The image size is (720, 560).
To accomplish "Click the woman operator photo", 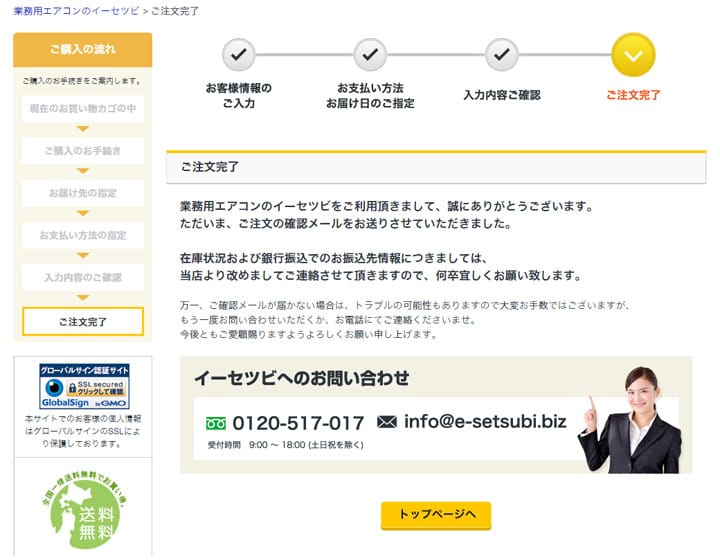I will (x=632, y=420).
